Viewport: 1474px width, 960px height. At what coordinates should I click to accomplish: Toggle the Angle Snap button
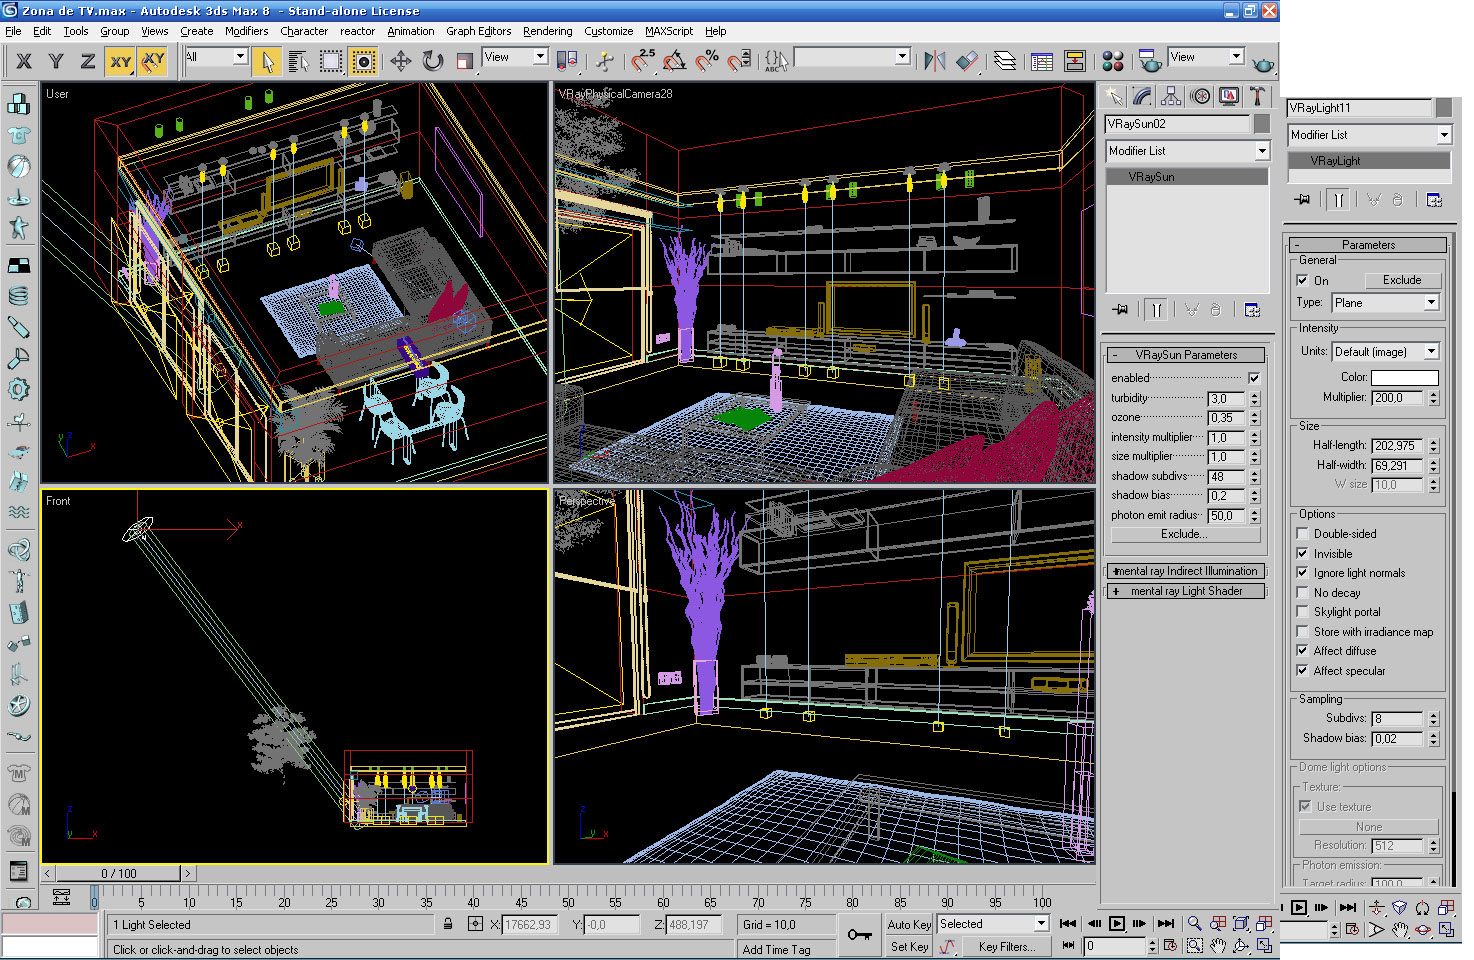pyautogui.click(x=675, y=62)
